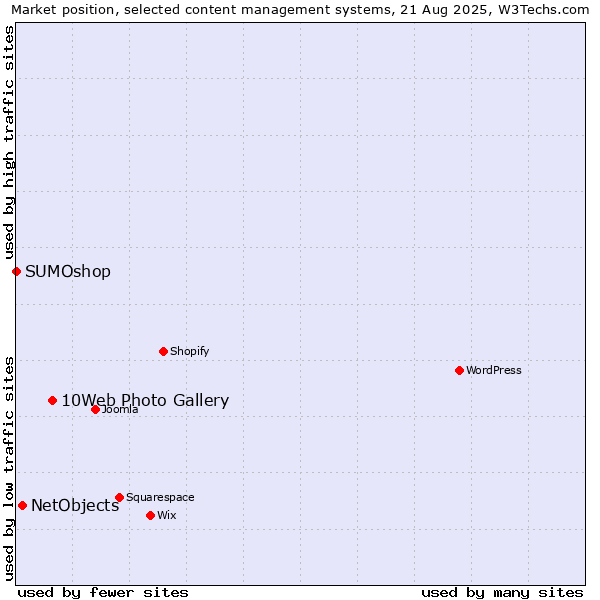600x600 pixels.
Task: Select the 10Web Photo Gallery data point
Action: tap(53, 401)
